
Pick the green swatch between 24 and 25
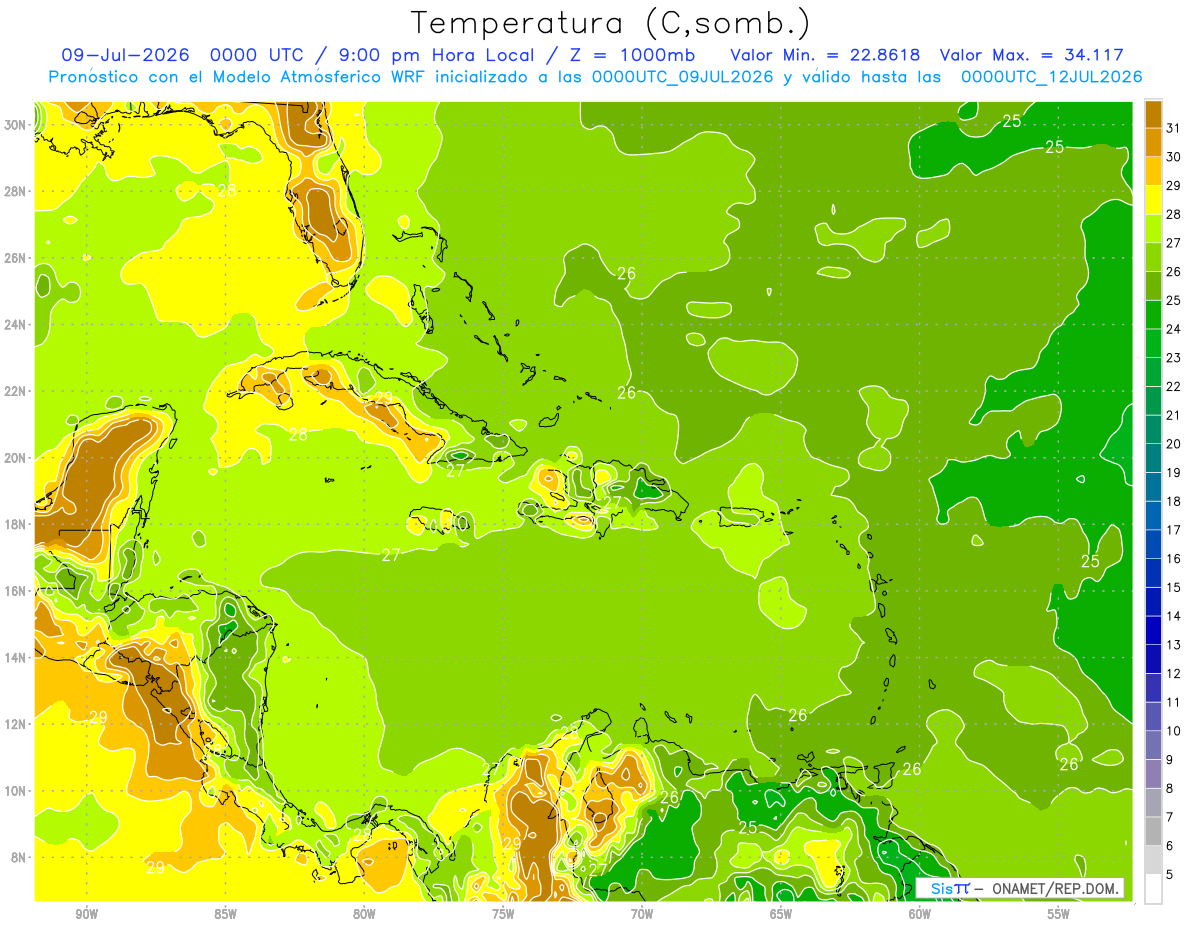pos(1153,315)
